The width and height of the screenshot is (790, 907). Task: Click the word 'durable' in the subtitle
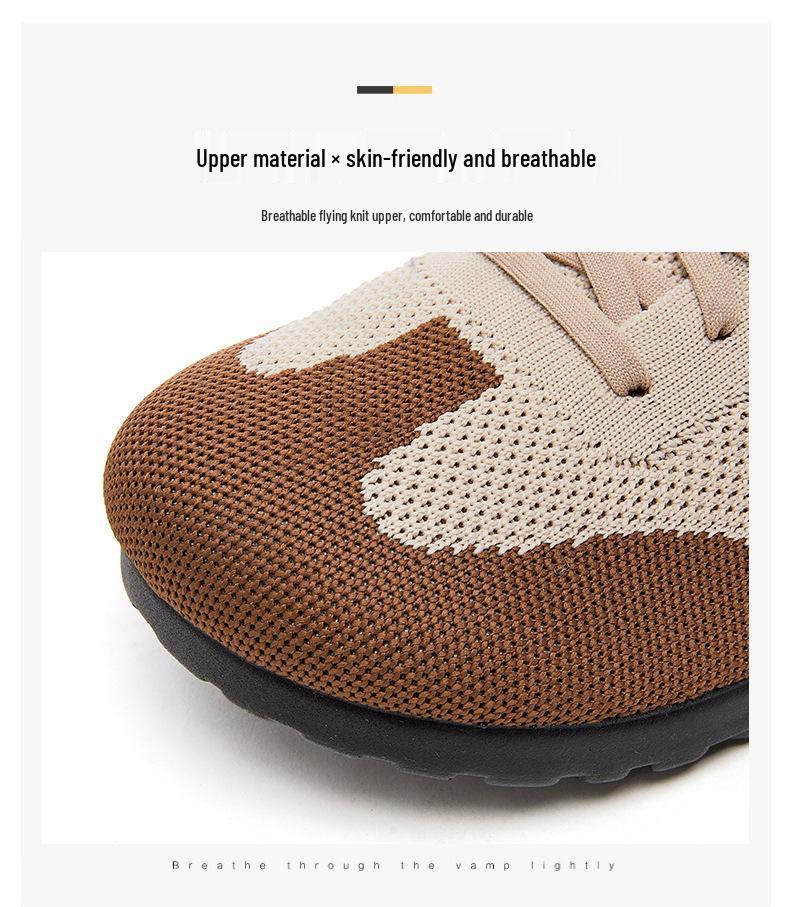(514, 216)
